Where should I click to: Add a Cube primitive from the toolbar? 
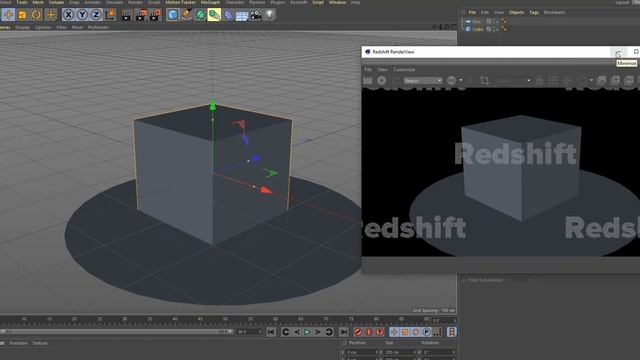coord(173,15)
